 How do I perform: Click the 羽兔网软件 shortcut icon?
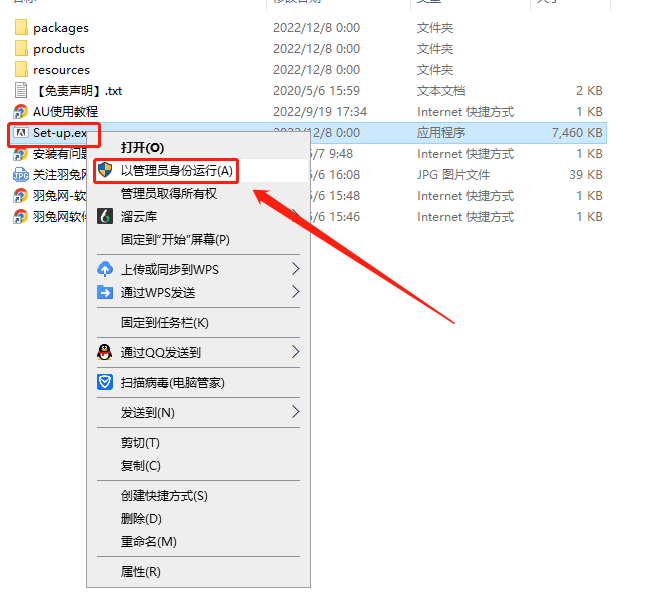click(x=21, y=216)
